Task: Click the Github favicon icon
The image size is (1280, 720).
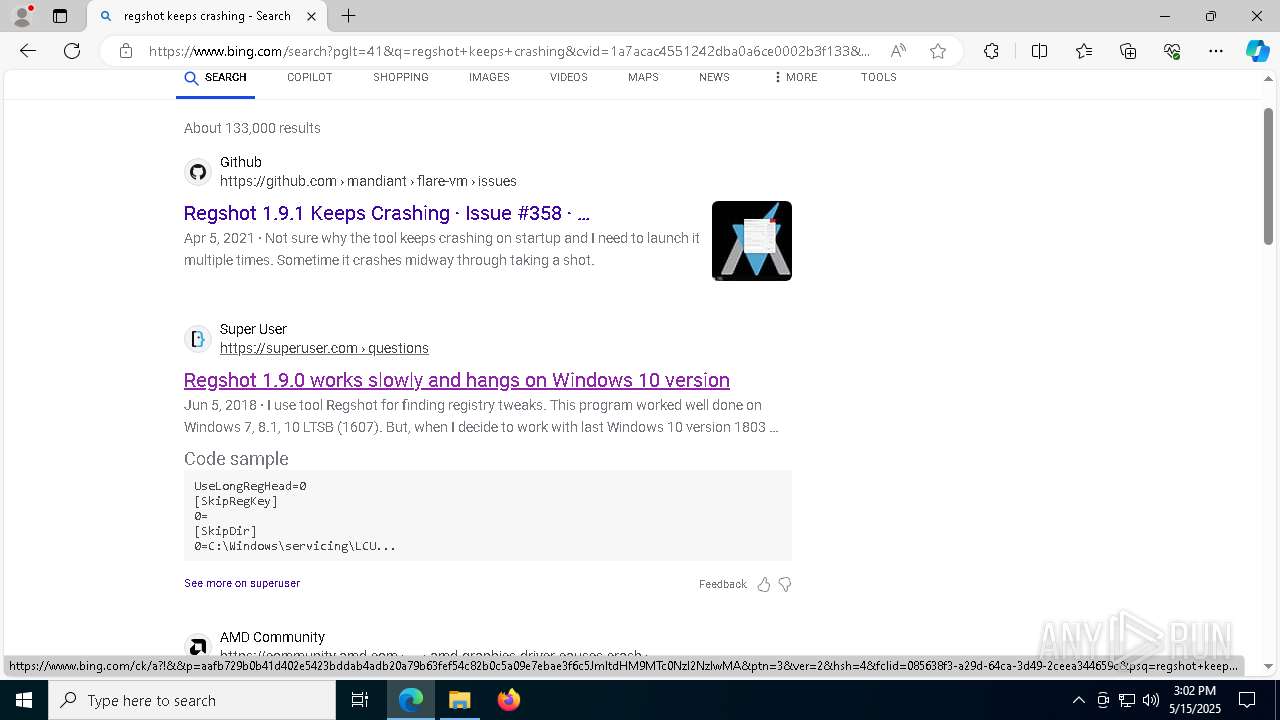Action: point(198,172)
